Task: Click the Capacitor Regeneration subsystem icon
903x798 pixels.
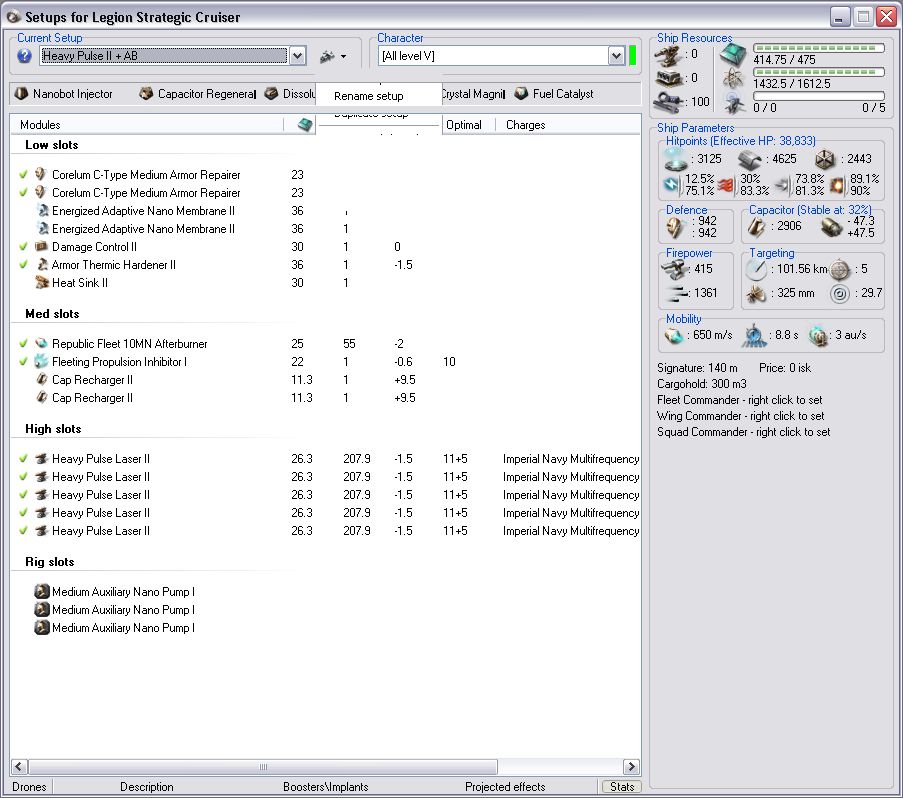Action: tap(146, 94)
